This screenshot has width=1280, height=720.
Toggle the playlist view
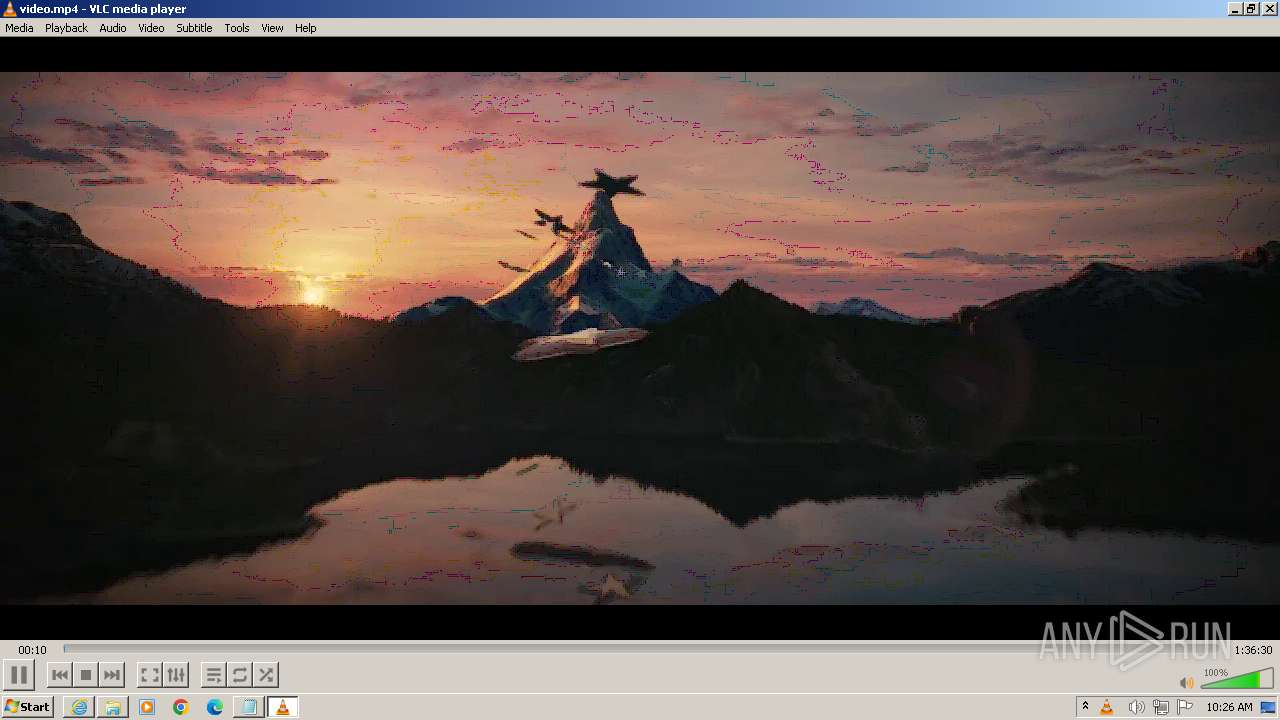pos(213,675)
